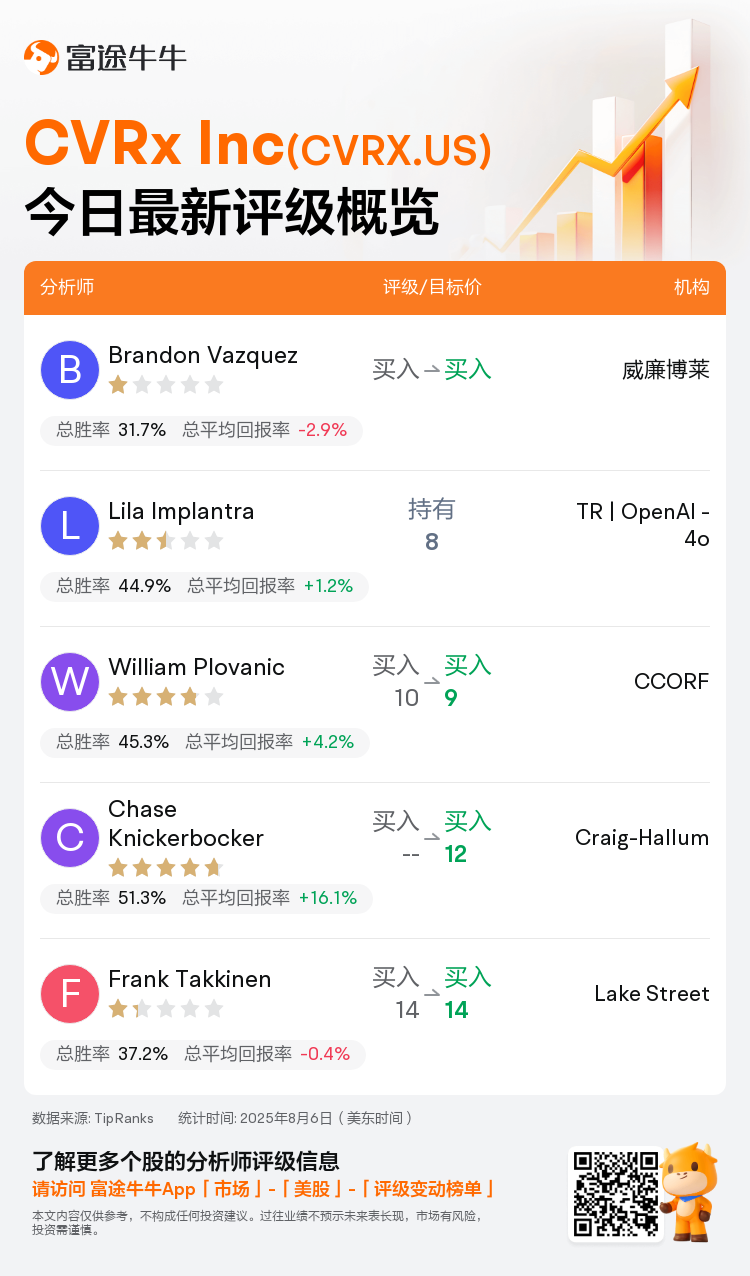The height and width of the screenshot is (1276, 750).
Task: Click Chase Knickerbocker's C avatar icon
Action: [x=70, y=837]
